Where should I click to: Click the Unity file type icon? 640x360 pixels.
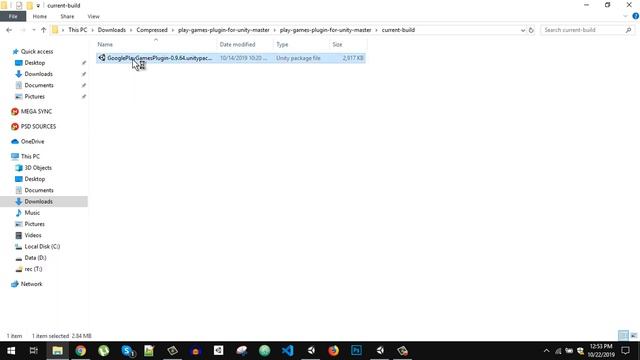102,58
